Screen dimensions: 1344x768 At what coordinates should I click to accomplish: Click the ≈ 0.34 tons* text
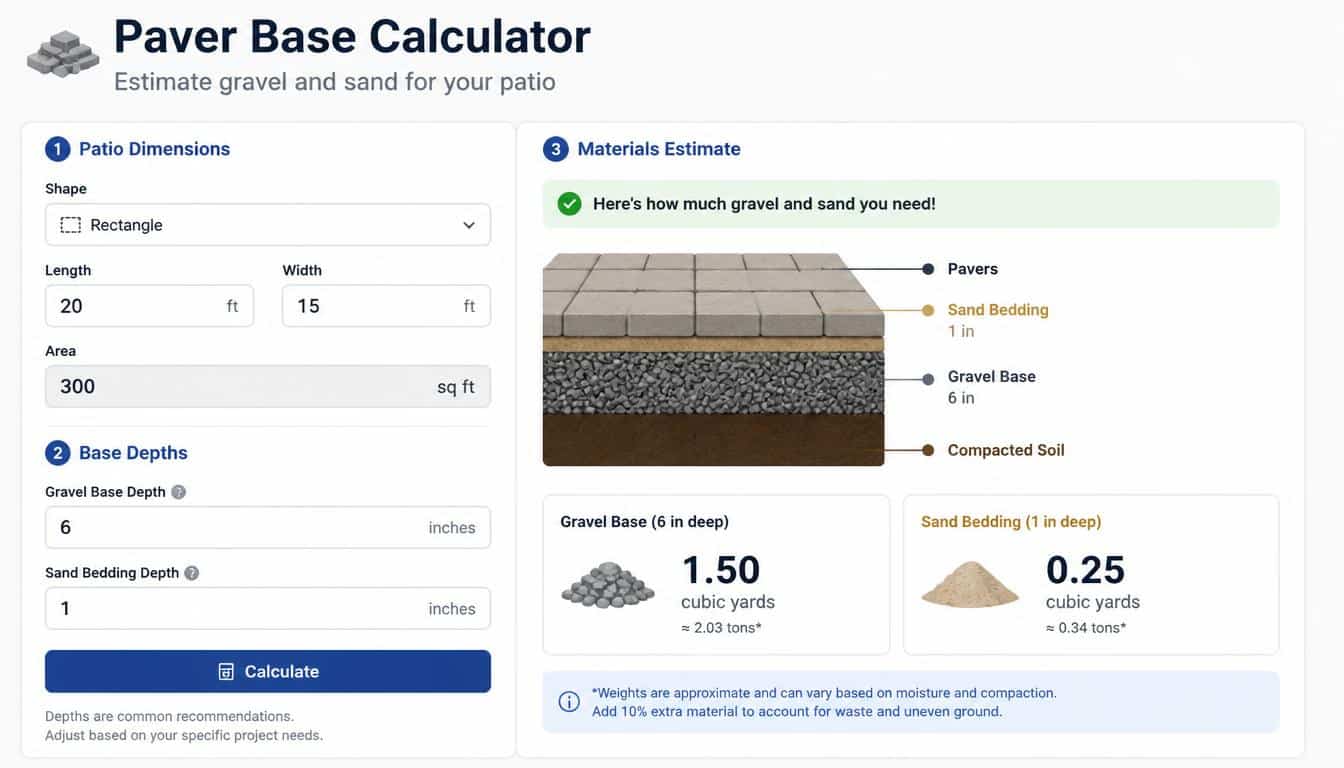[1086, 628]
